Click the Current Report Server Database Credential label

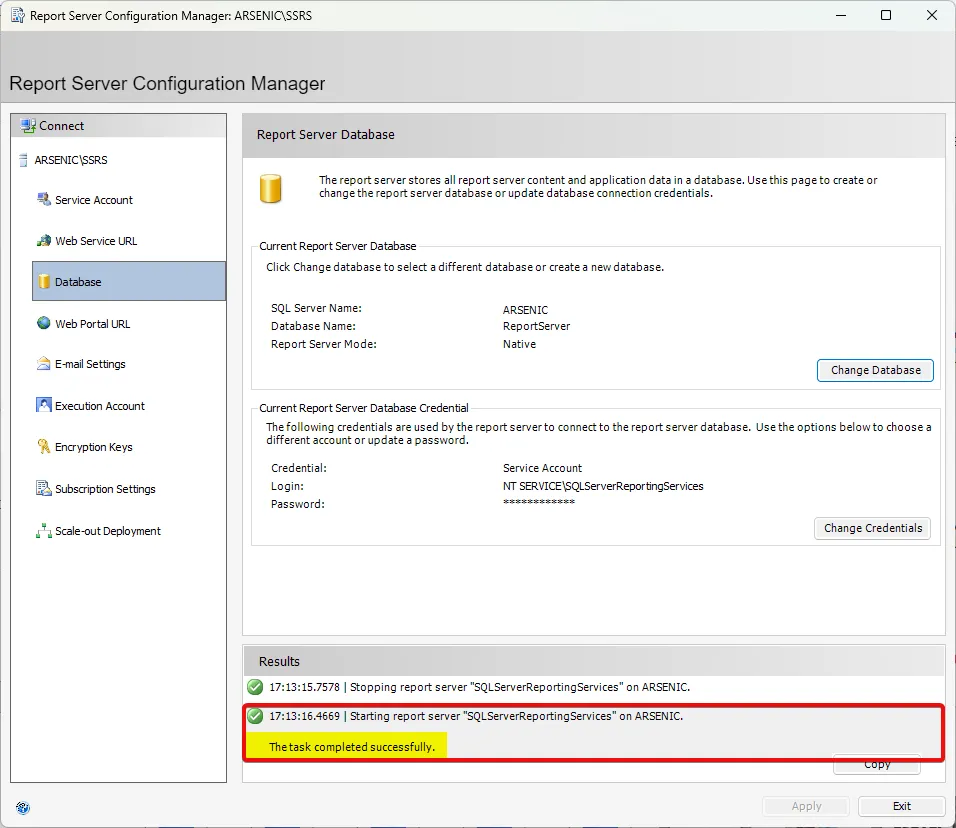point(364,408)
